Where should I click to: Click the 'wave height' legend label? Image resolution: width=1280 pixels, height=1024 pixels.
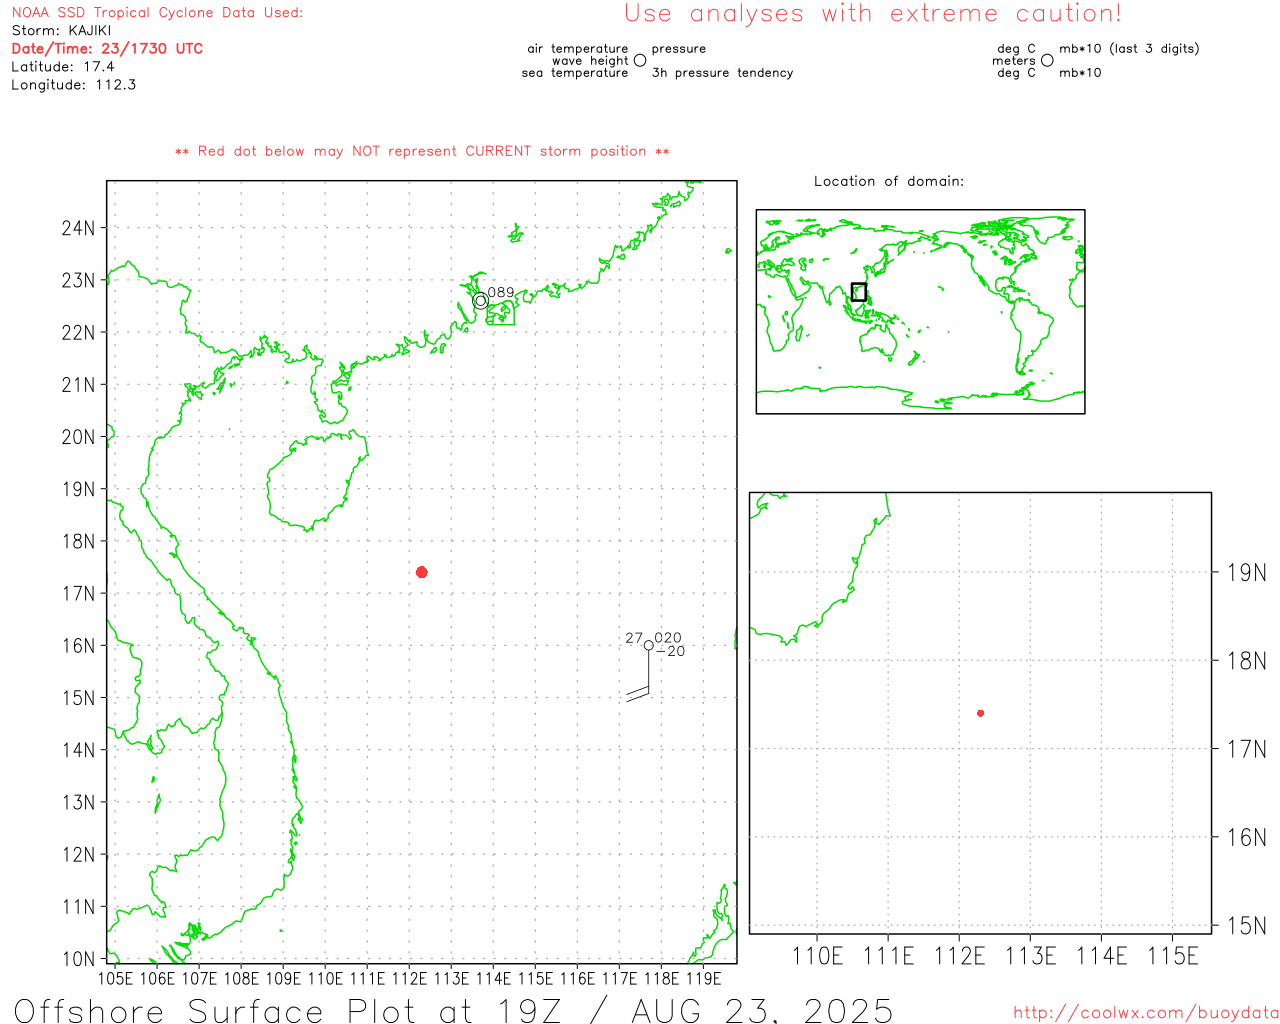[x=590, y=60]
